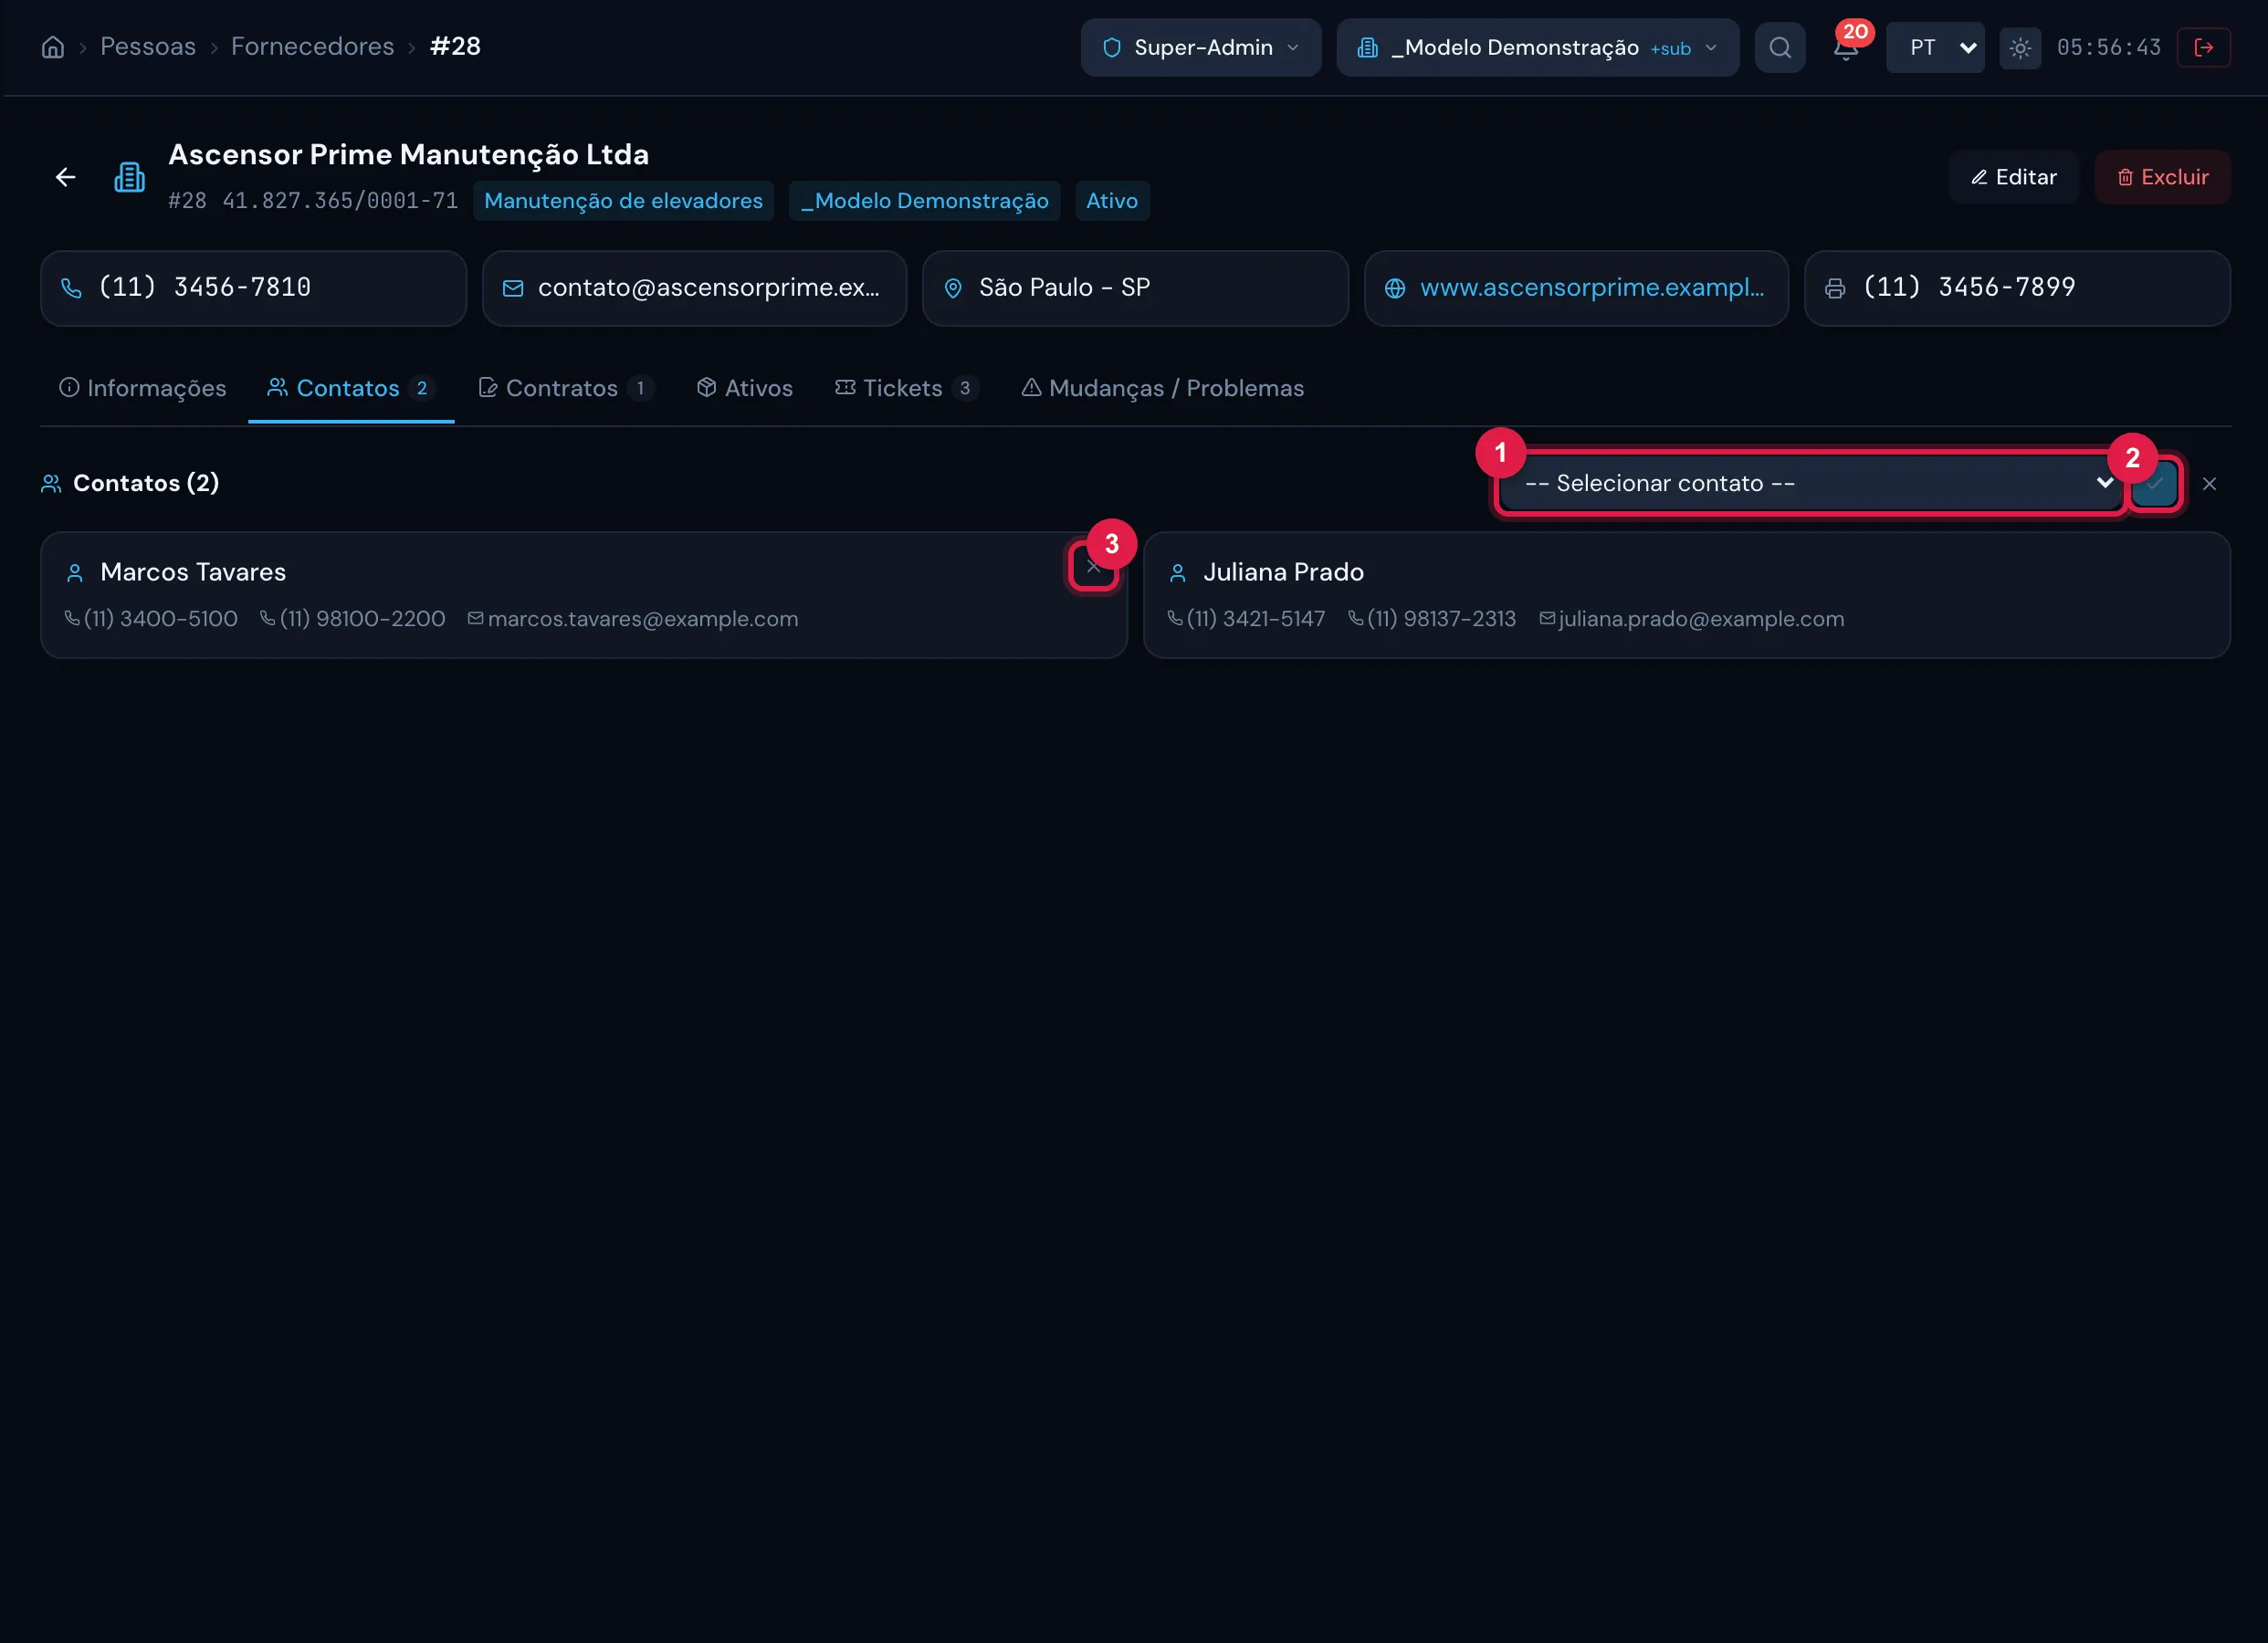Switch to the Mudanças / Problemas tab
This screenshot has width=2268, height=1643.
1163,388
